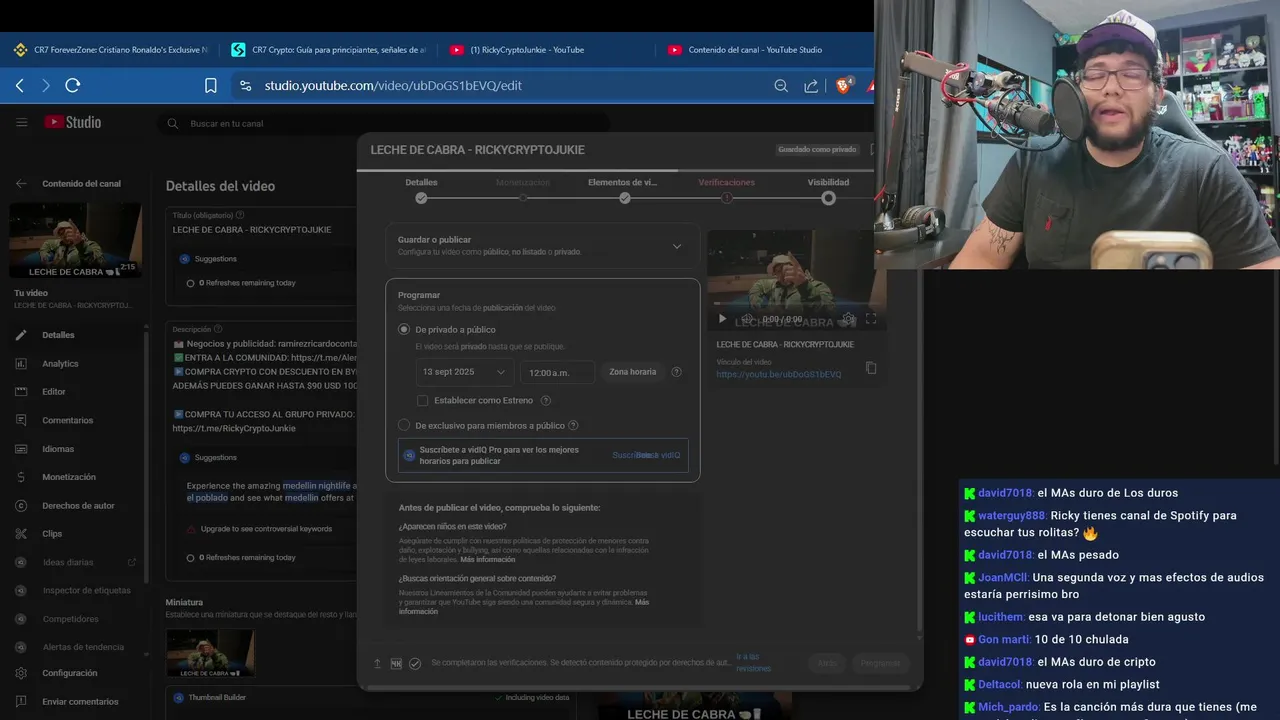This screenshot has height=720, width=1280.
Task: Click the bookmark icon in the address bar
Action: 211,86
